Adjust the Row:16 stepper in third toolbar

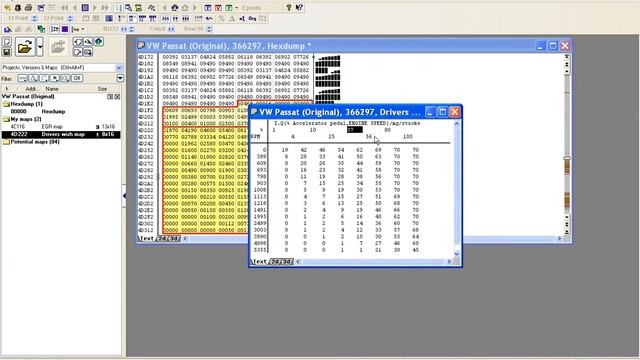click(x=209, y=29)
